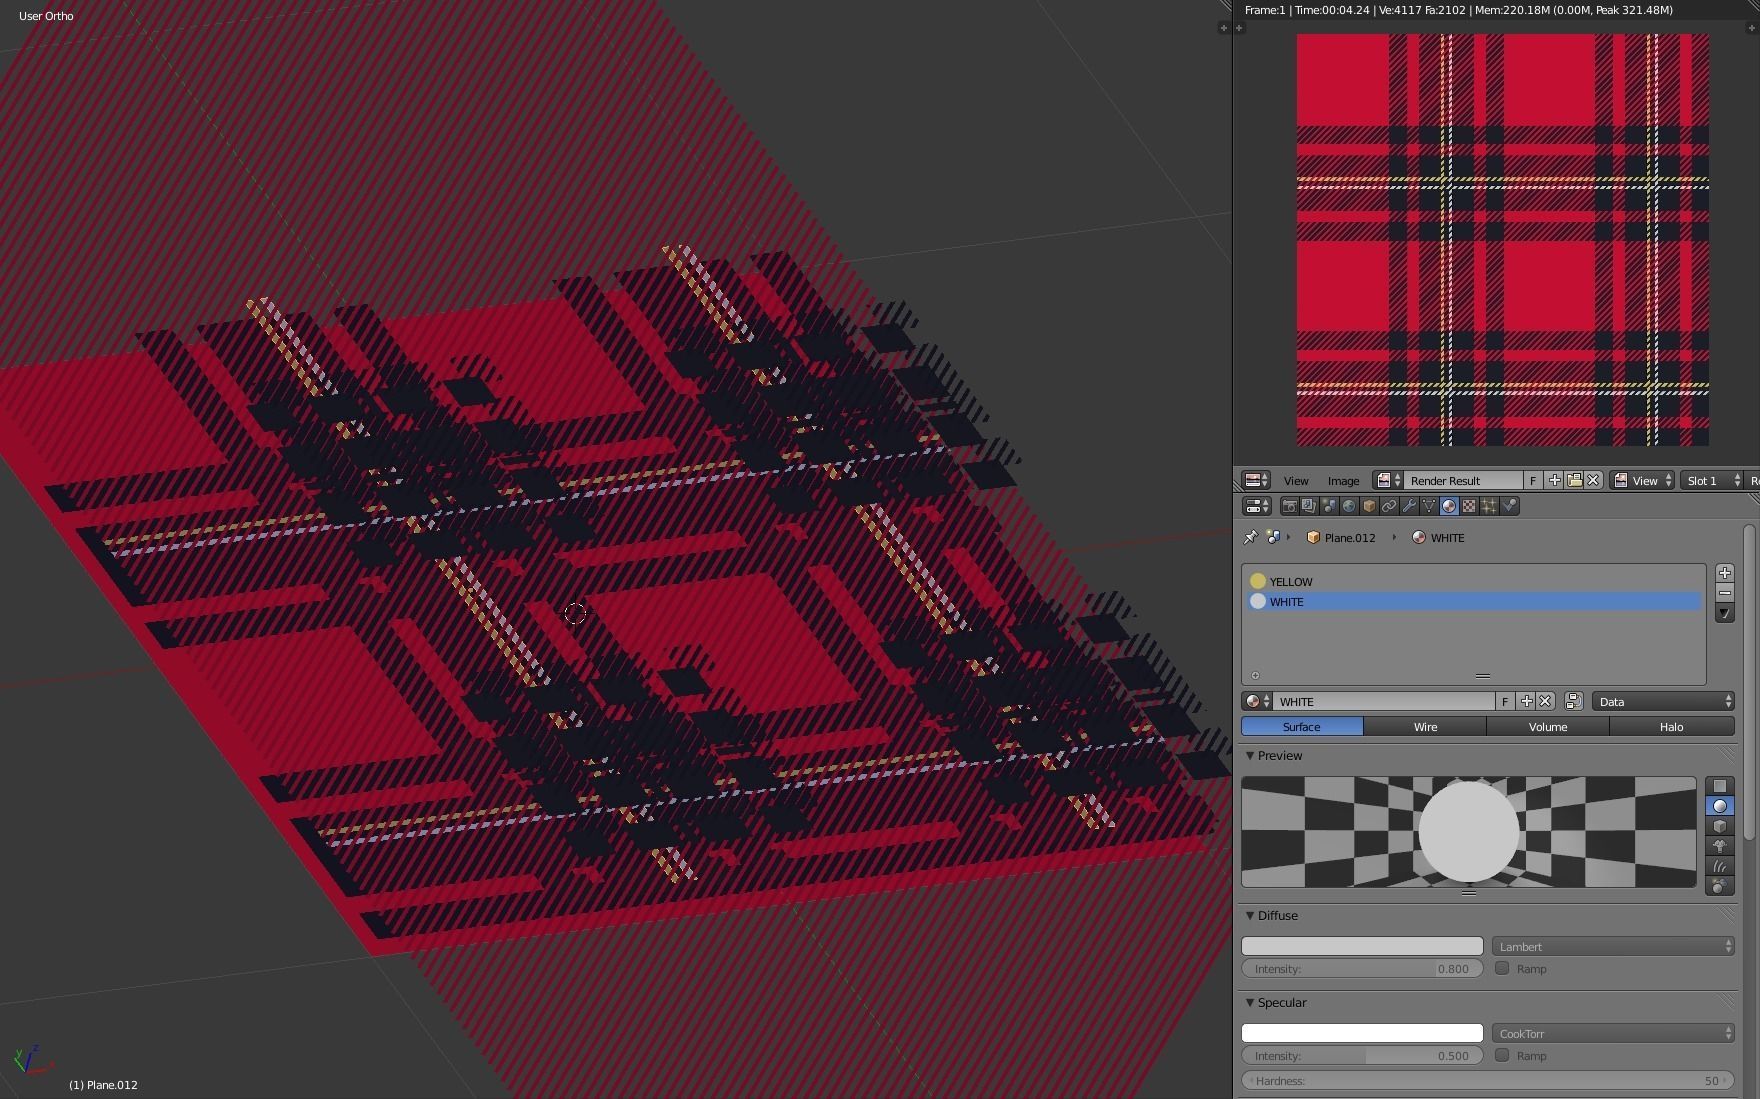Viewport: 1760px width, 1099px height.
Task: Click the Render Result image name field
Action: point(1463,481)
